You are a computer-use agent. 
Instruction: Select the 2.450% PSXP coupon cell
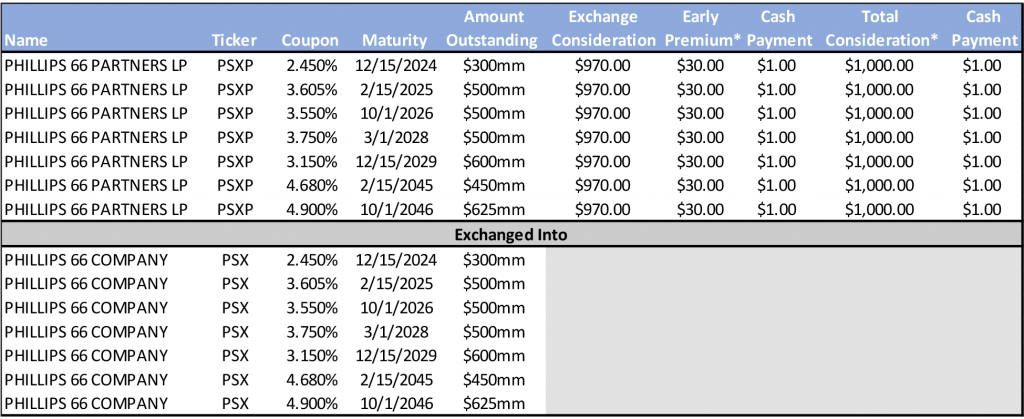pyautogui.click(x=309, y=65)
